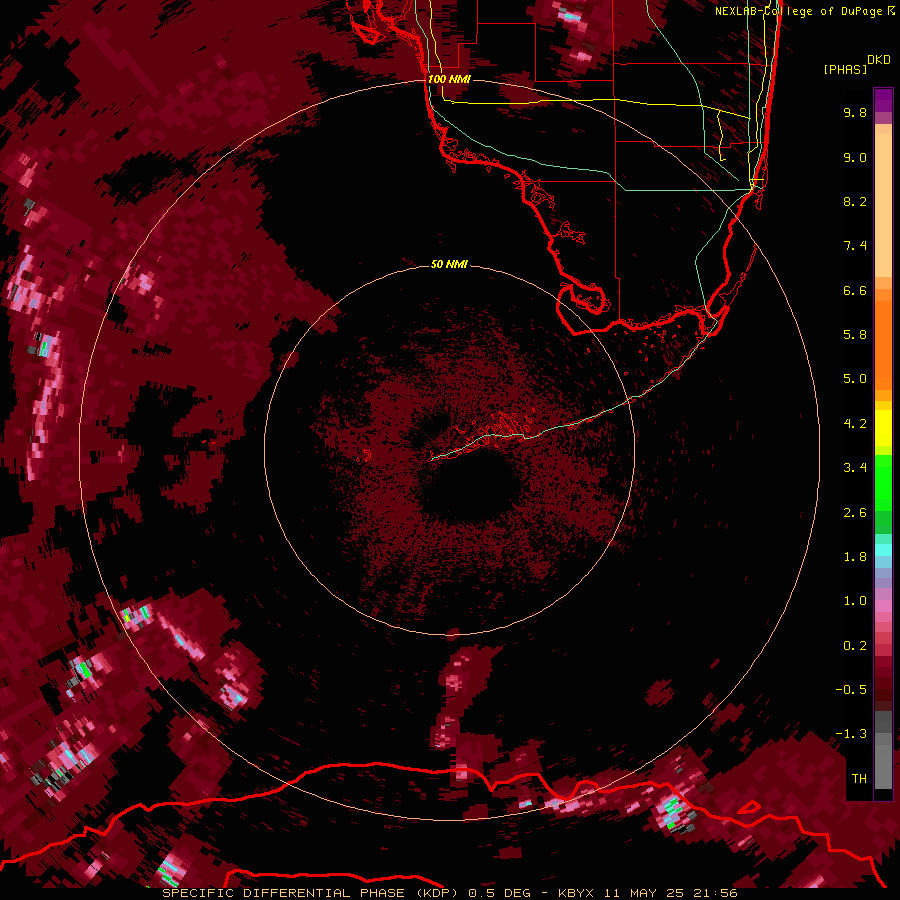This screenshot has height=900, width=900.
Task: Click the light peach color bar band
Action: tap(883, 207)
